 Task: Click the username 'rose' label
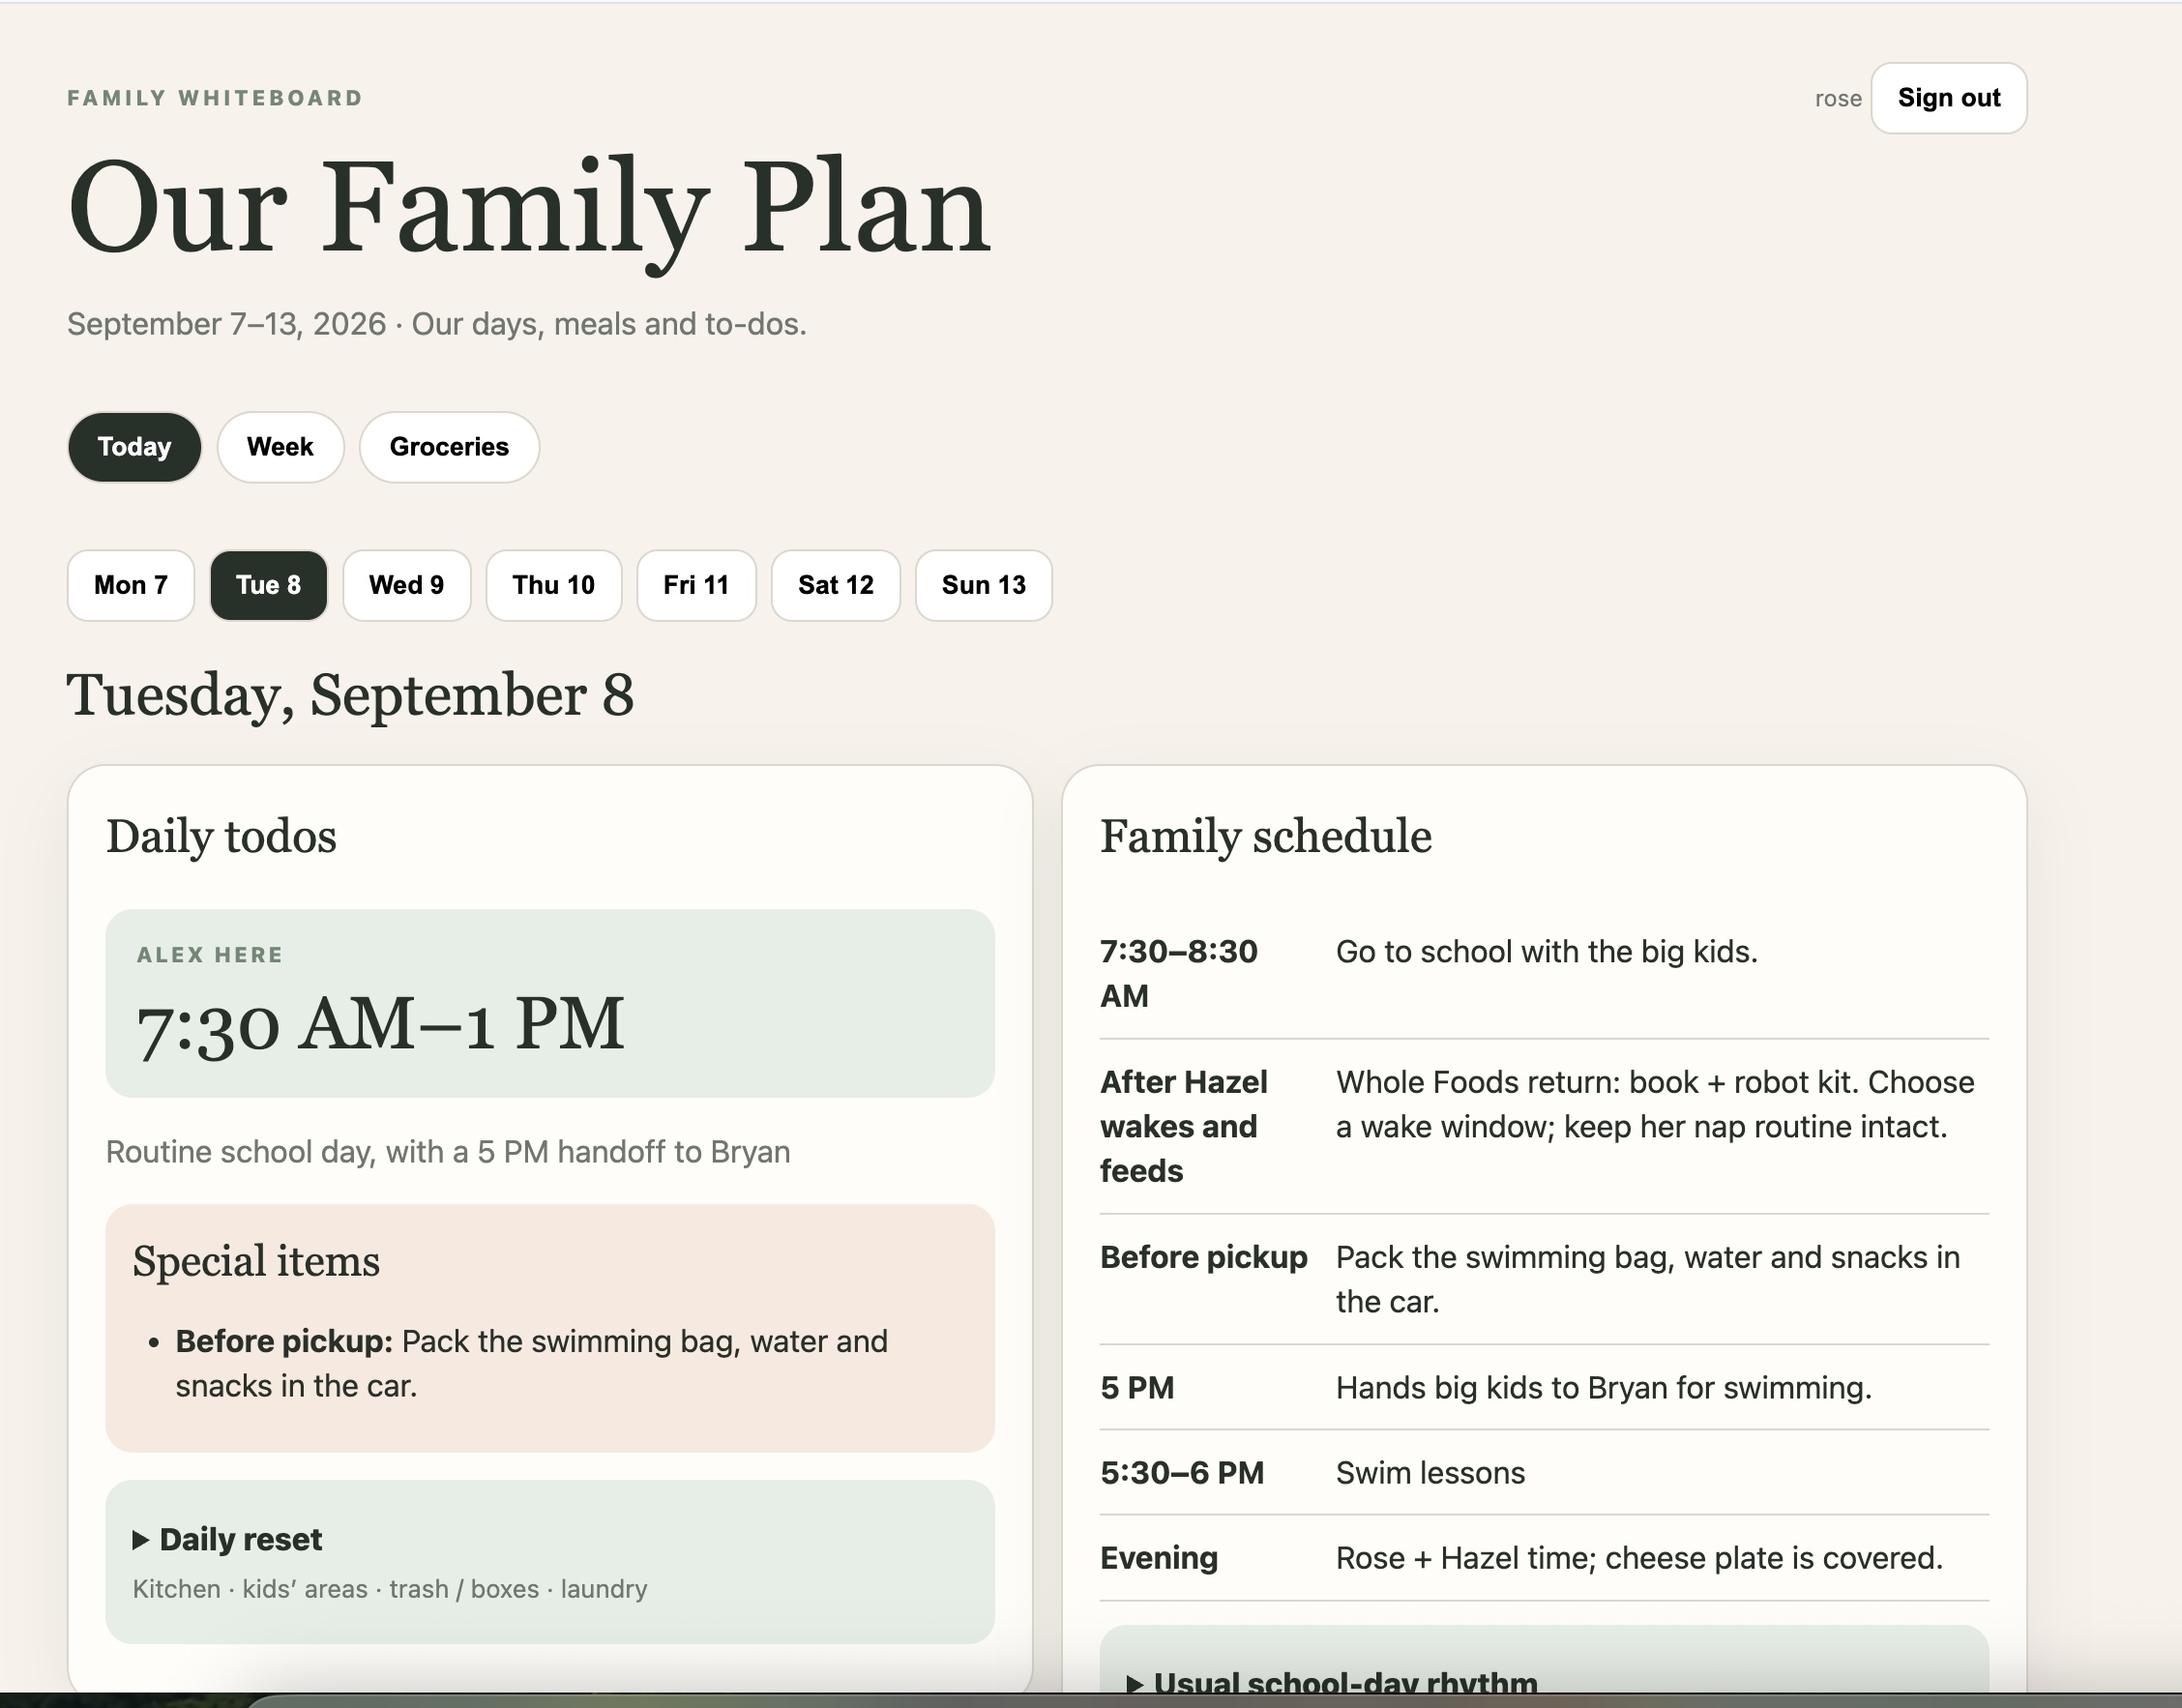(1838, 99)
